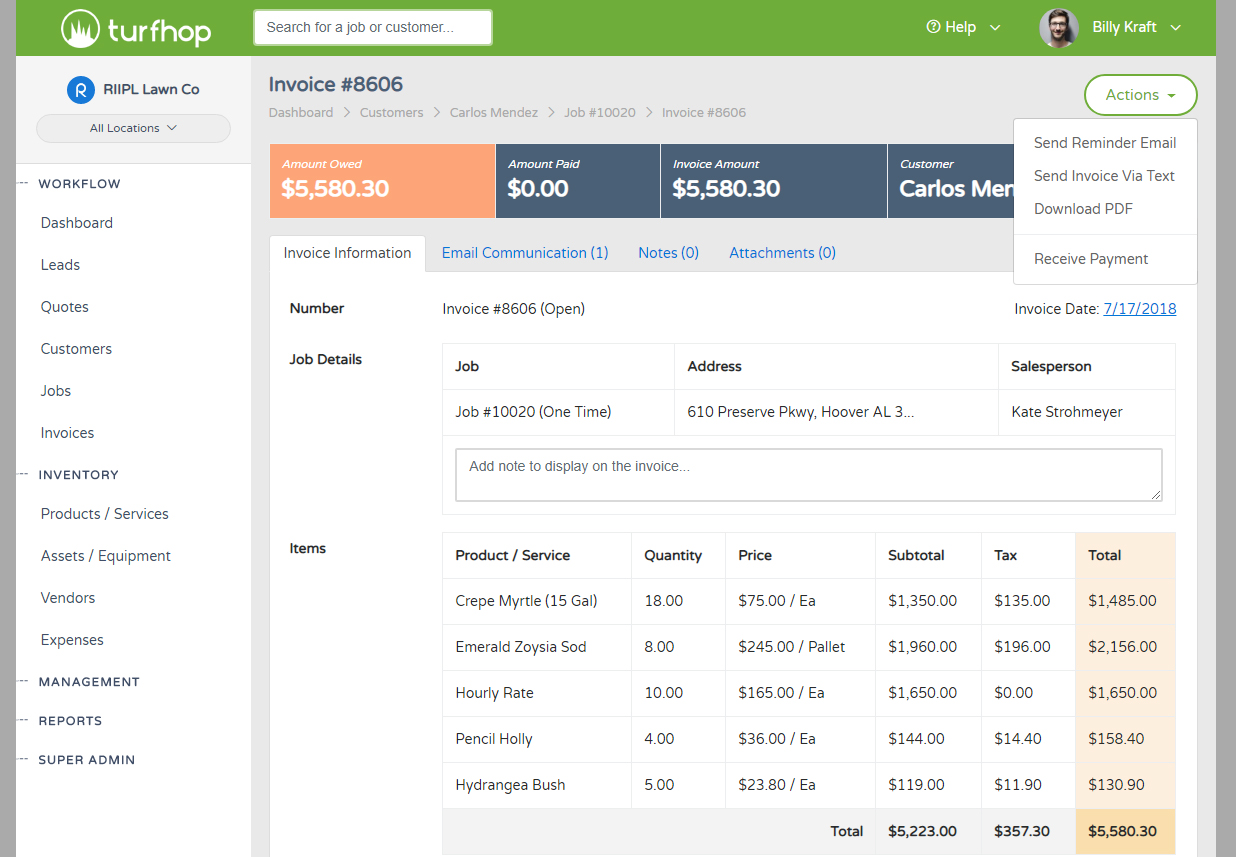Click the job or customer search field
The height and width of the screenshot is (857, 1236).
click(x=372, y=27)
